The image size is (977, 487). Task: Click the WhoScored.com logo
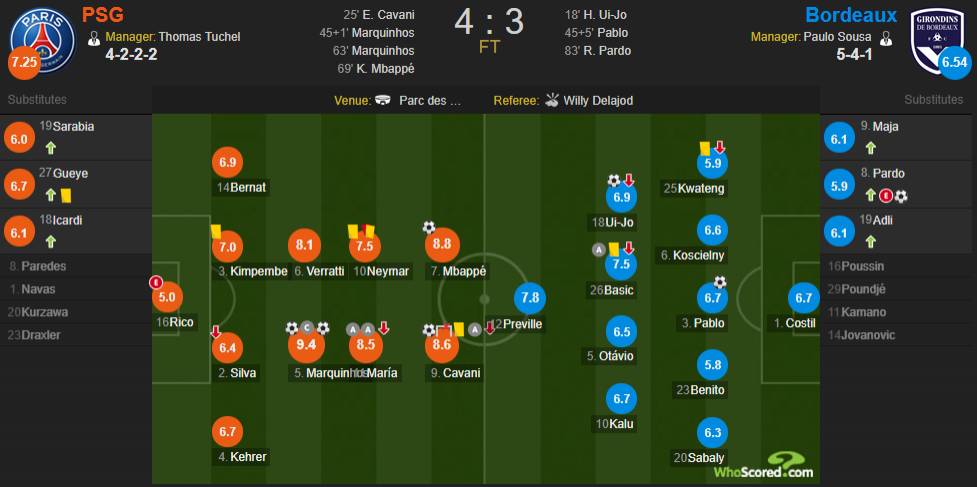[763, 466]
